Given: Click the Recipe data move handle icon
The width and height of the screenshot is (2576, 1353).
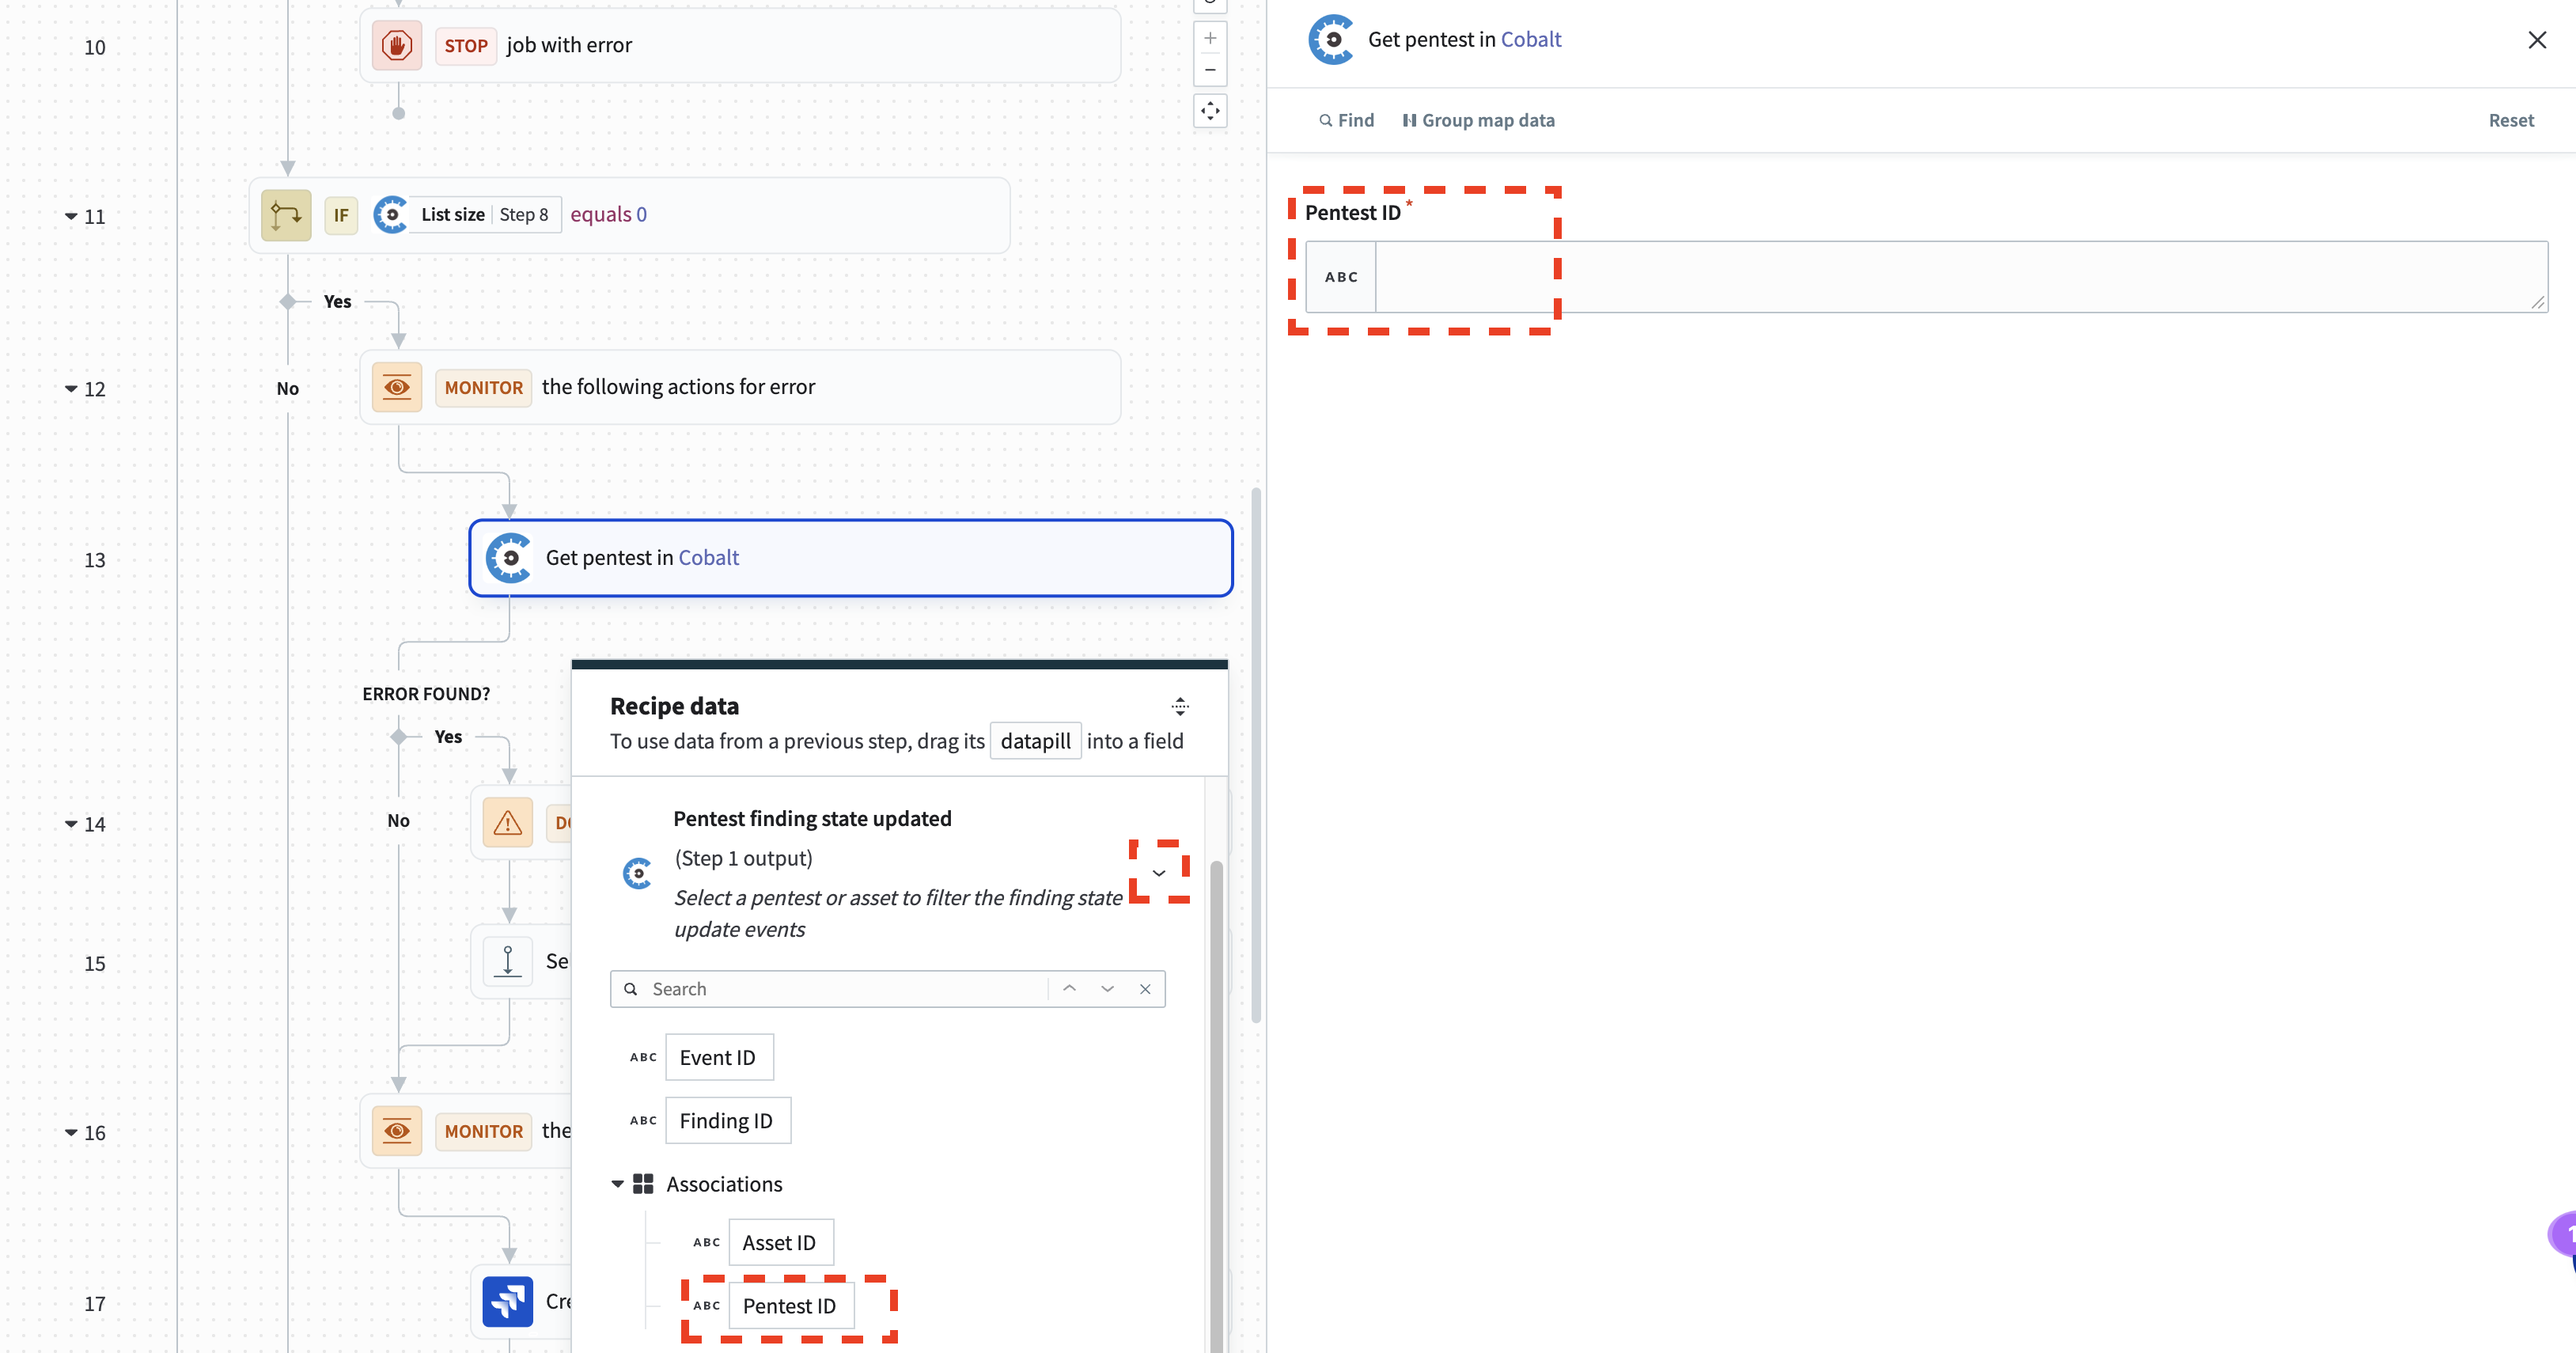Looking at the screenshot, I should 1180,706.
